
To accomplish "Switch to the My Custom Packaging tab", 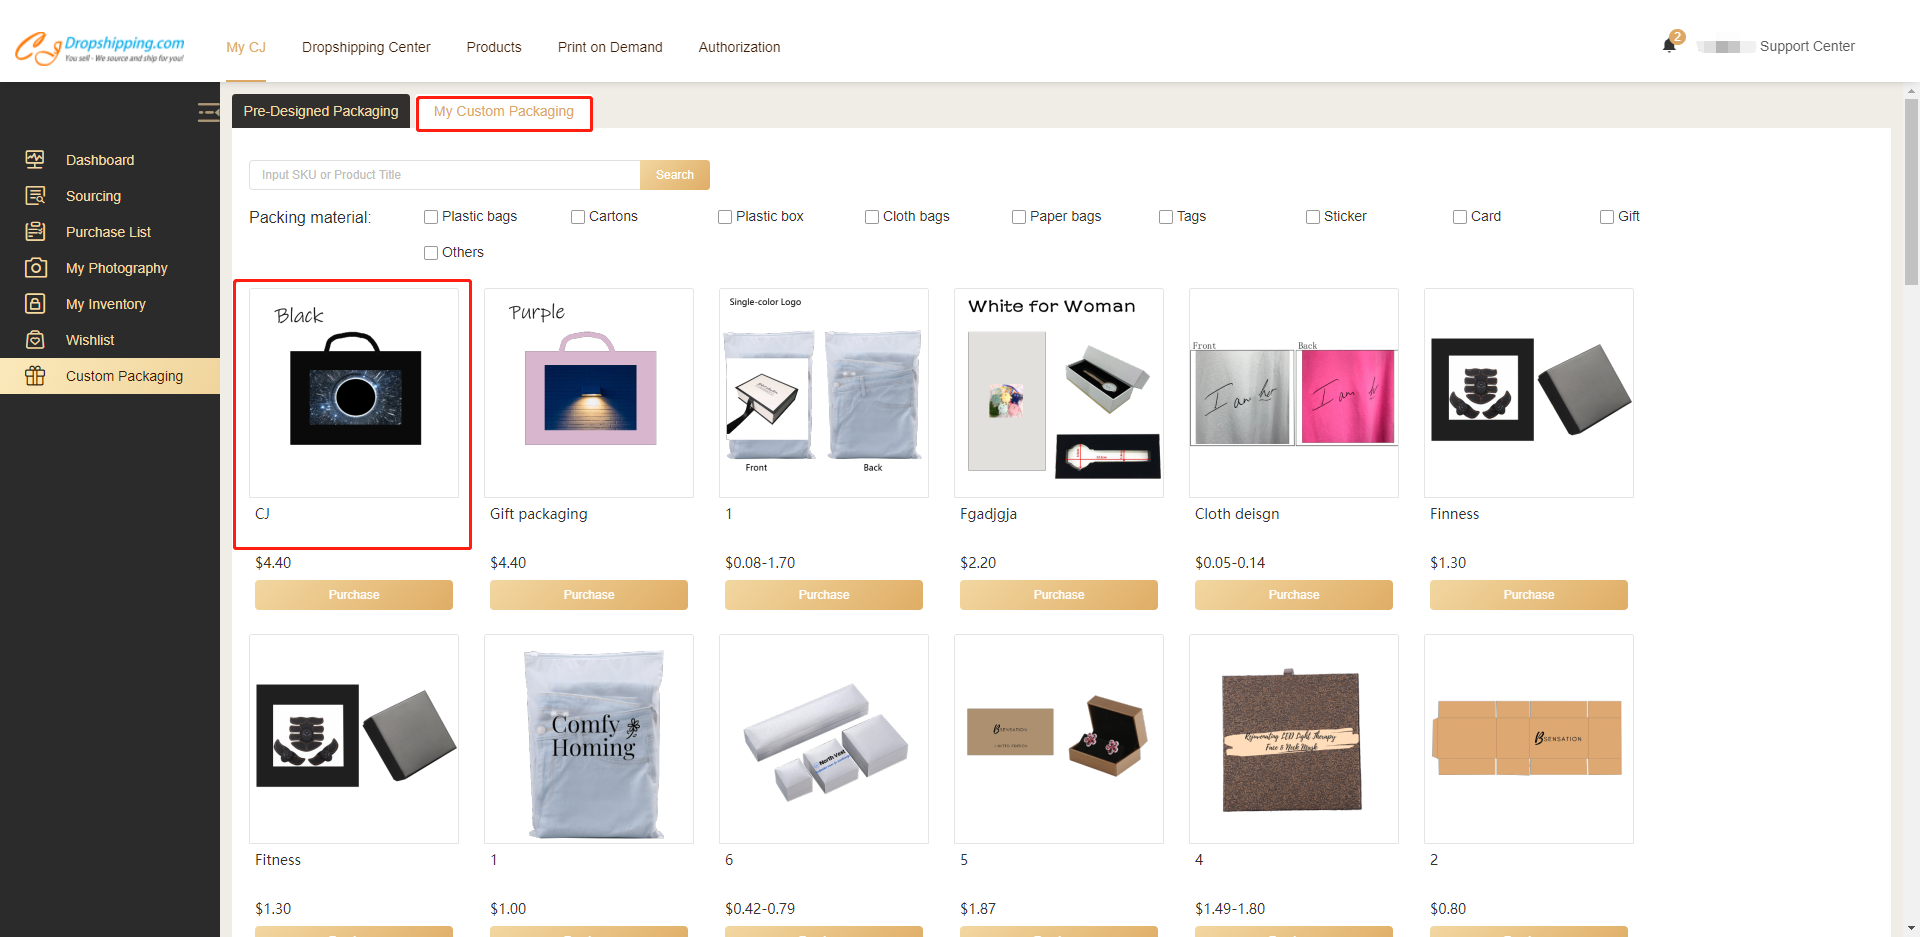I will [504, 111].
